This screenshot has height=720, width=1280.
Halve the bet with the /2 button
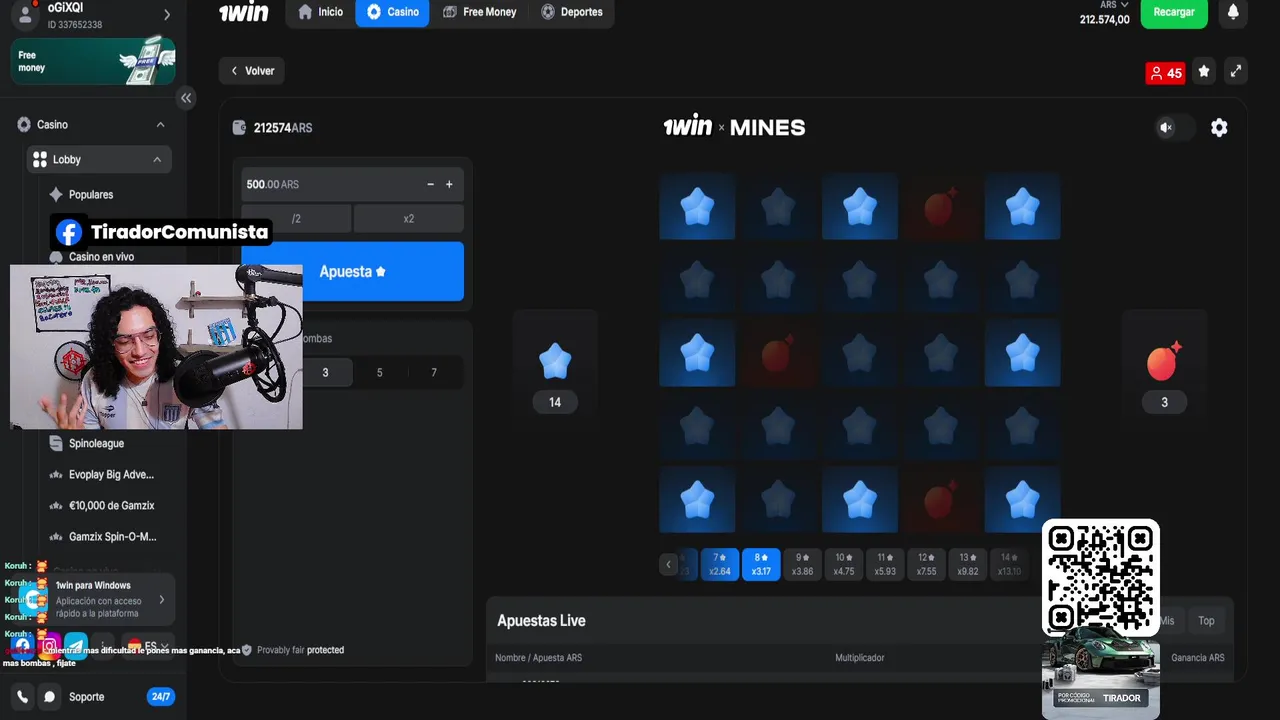(x=296, y=219)
